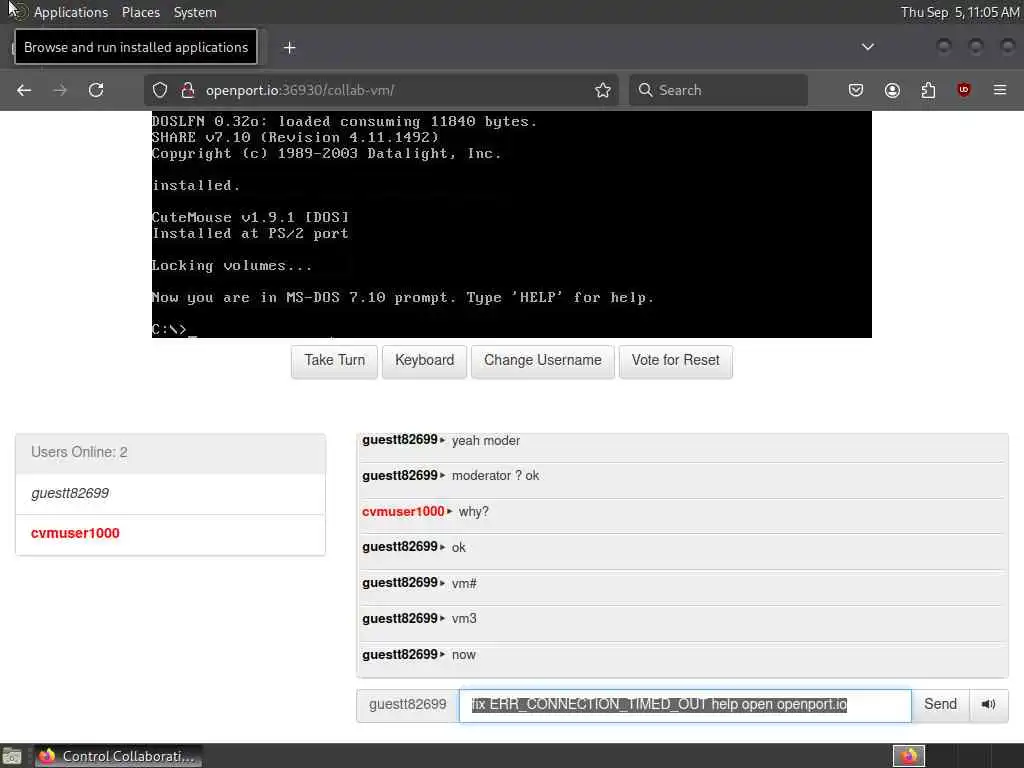
Task: Click the browser Search field
Action: (x=718, y=90)
